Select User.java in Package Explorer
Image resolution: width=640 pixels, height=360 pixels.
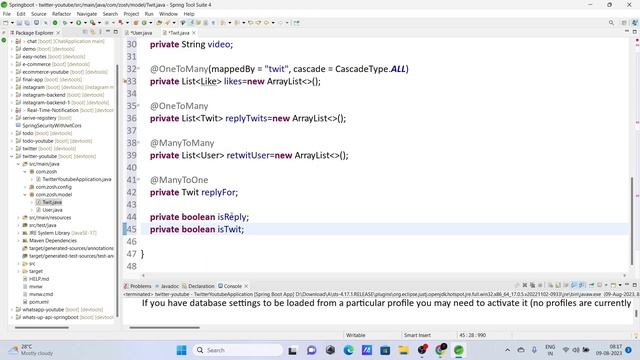(49, 210)
